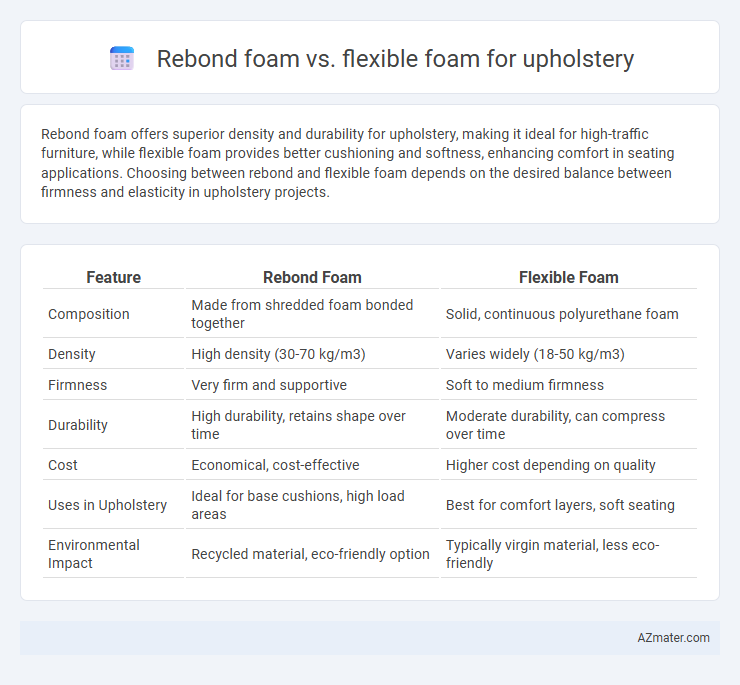Click 'High durability, retains shape over time' cell
Screen dimensions: 740x685
[312, 425]
